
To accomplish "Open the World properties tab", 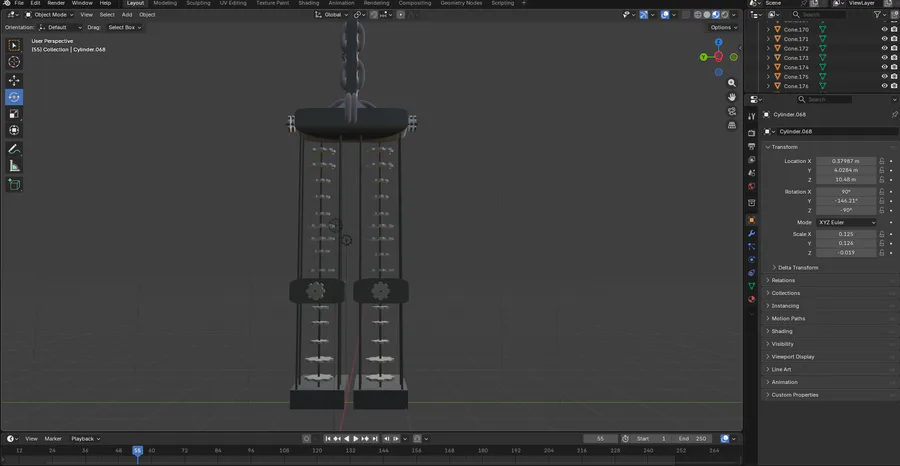I will (752, 187).
